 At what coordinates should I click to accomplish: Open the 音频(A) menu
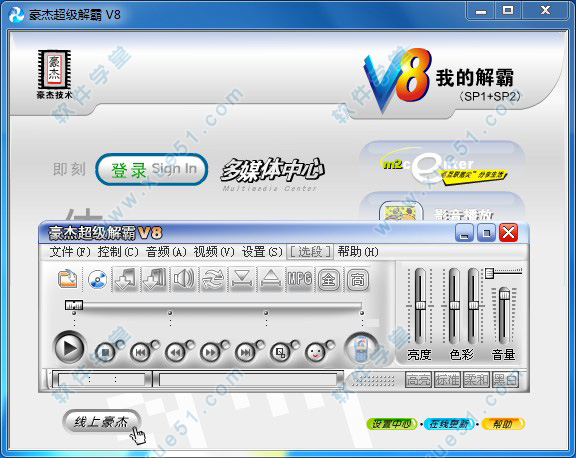(x=166, y=252)
